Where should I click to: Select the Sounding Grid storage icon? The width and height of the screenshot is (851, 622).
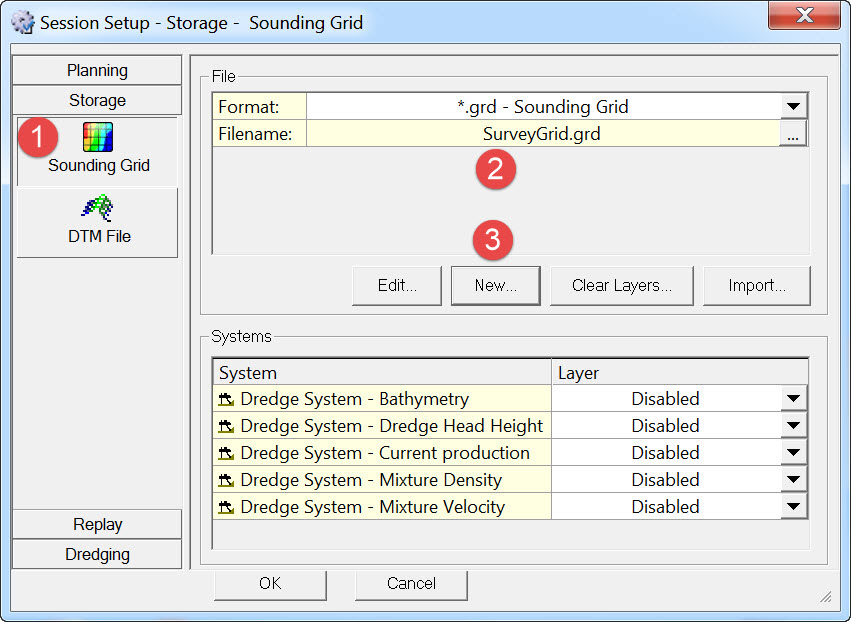[97, 138]
